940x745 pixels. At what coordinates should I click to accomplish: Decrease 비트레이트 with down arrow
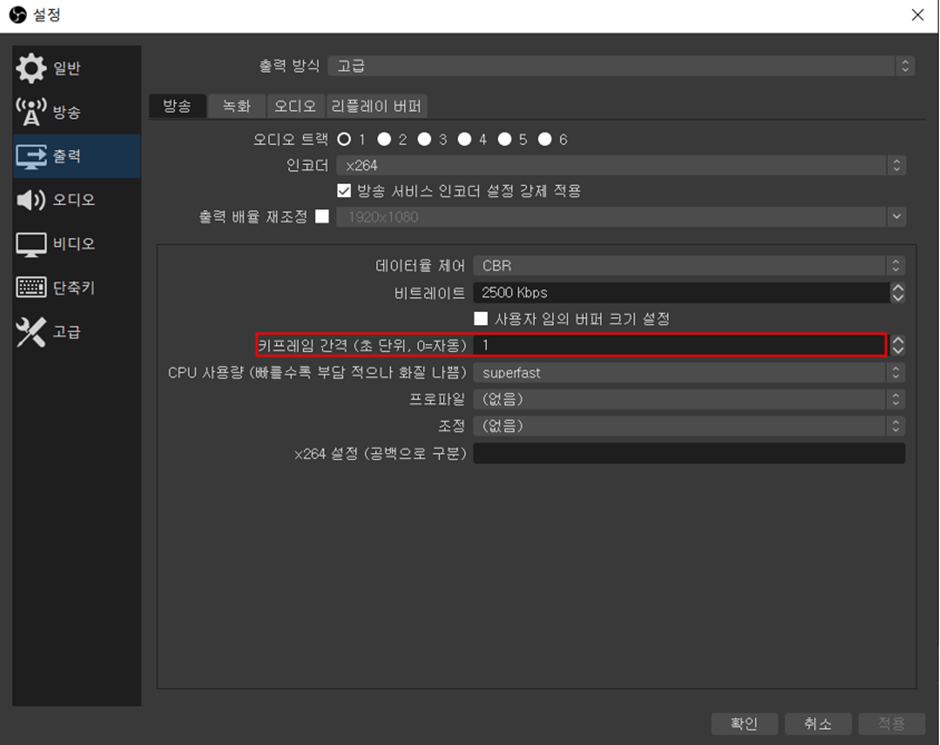(897, 298)
